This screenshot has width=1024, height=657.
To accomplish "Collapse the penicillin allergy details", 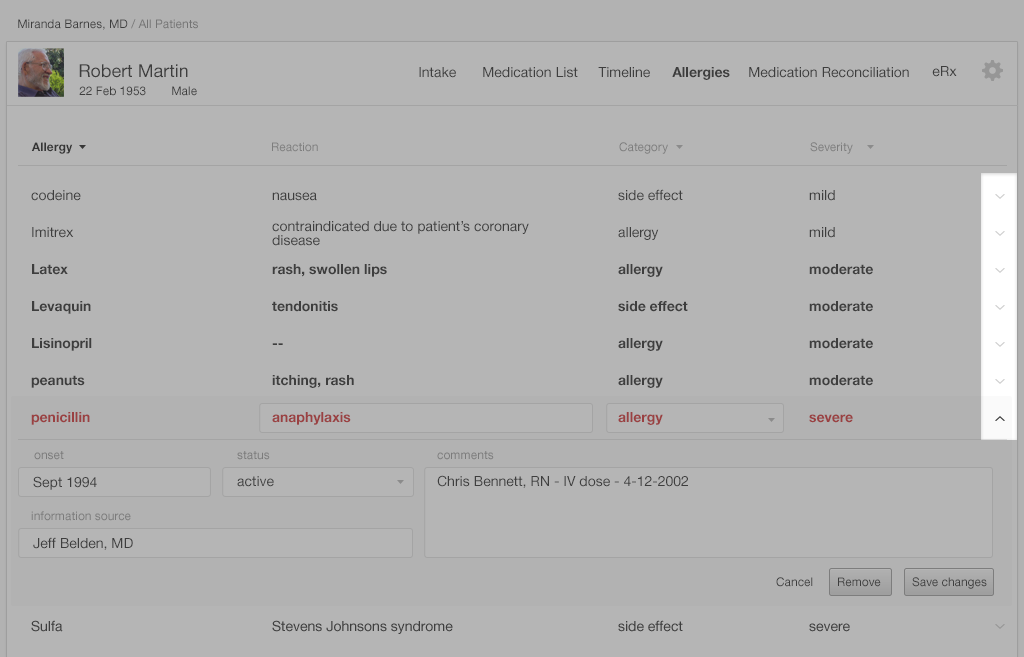I will click(999, 419).
